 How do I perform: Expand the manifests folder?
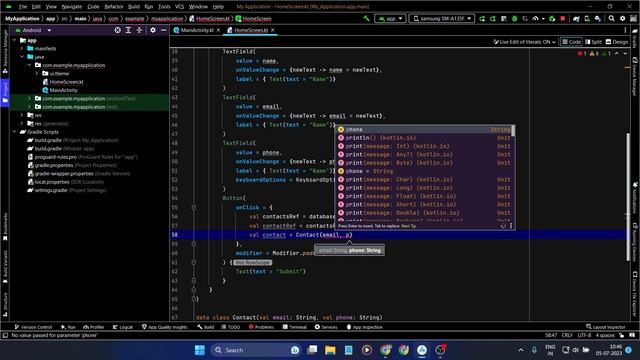coord(22,49)
